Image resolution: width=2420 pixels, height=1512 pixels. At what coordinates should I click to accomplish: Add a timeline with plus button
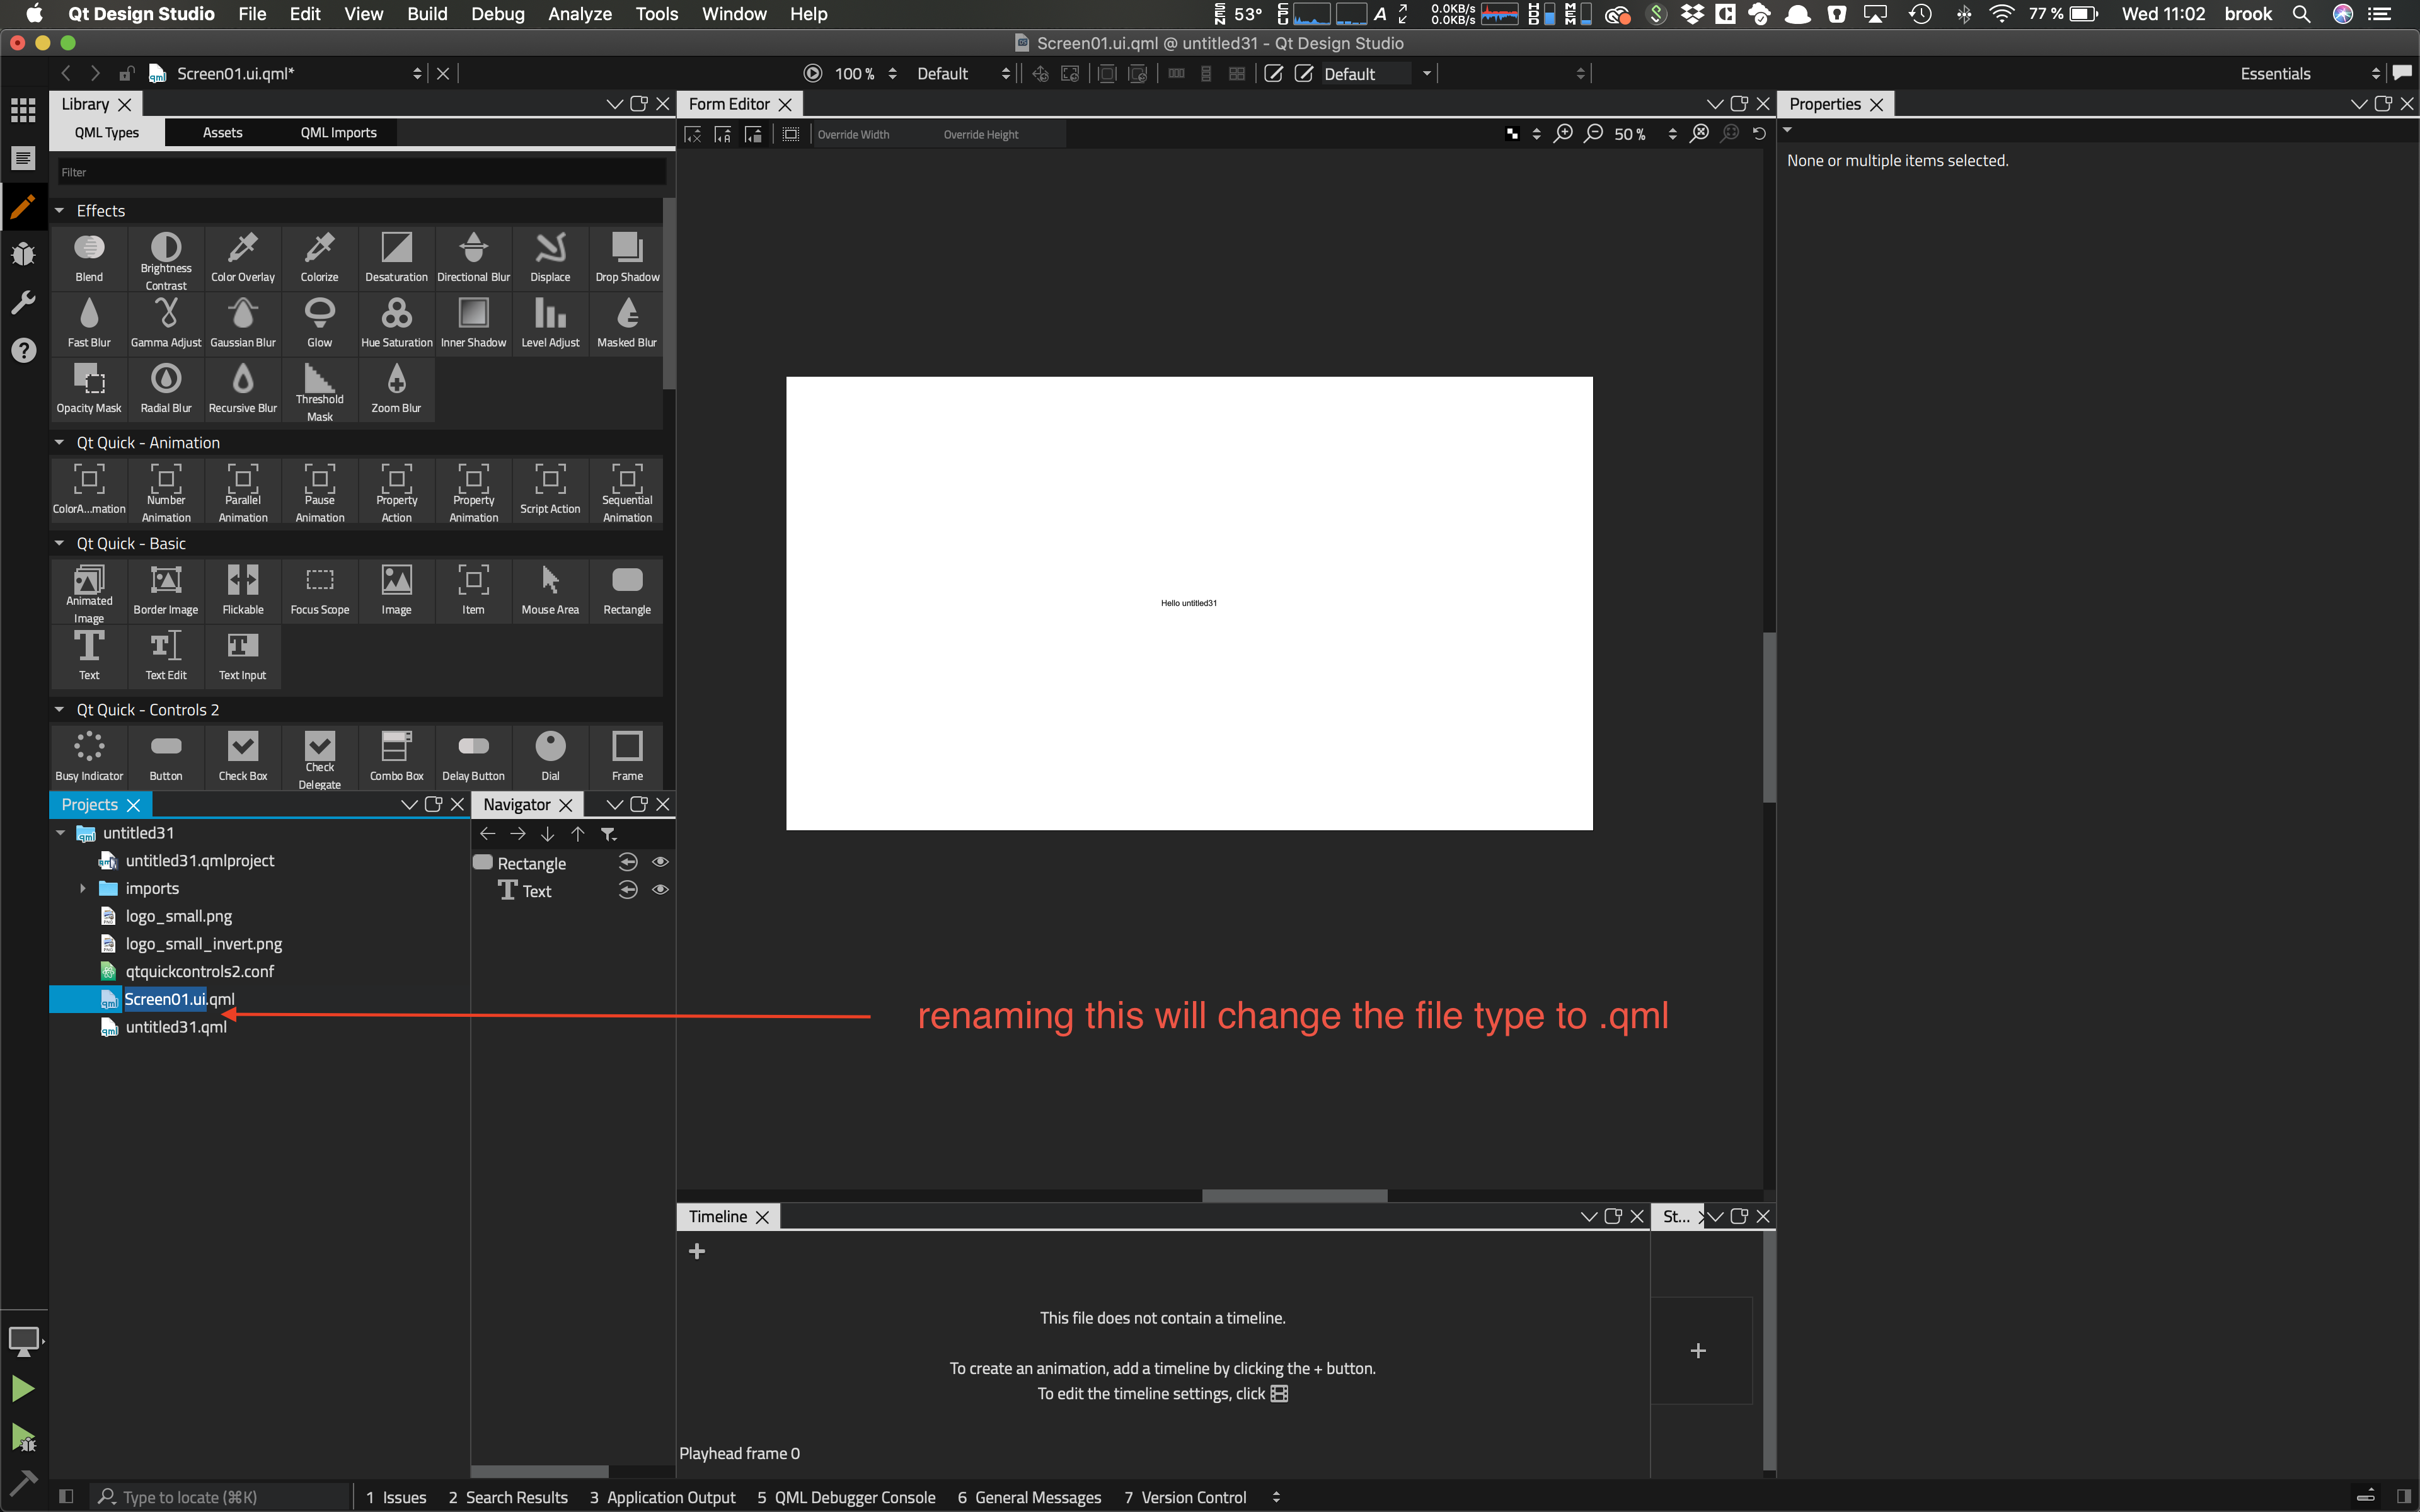(x=697, y=1251)
